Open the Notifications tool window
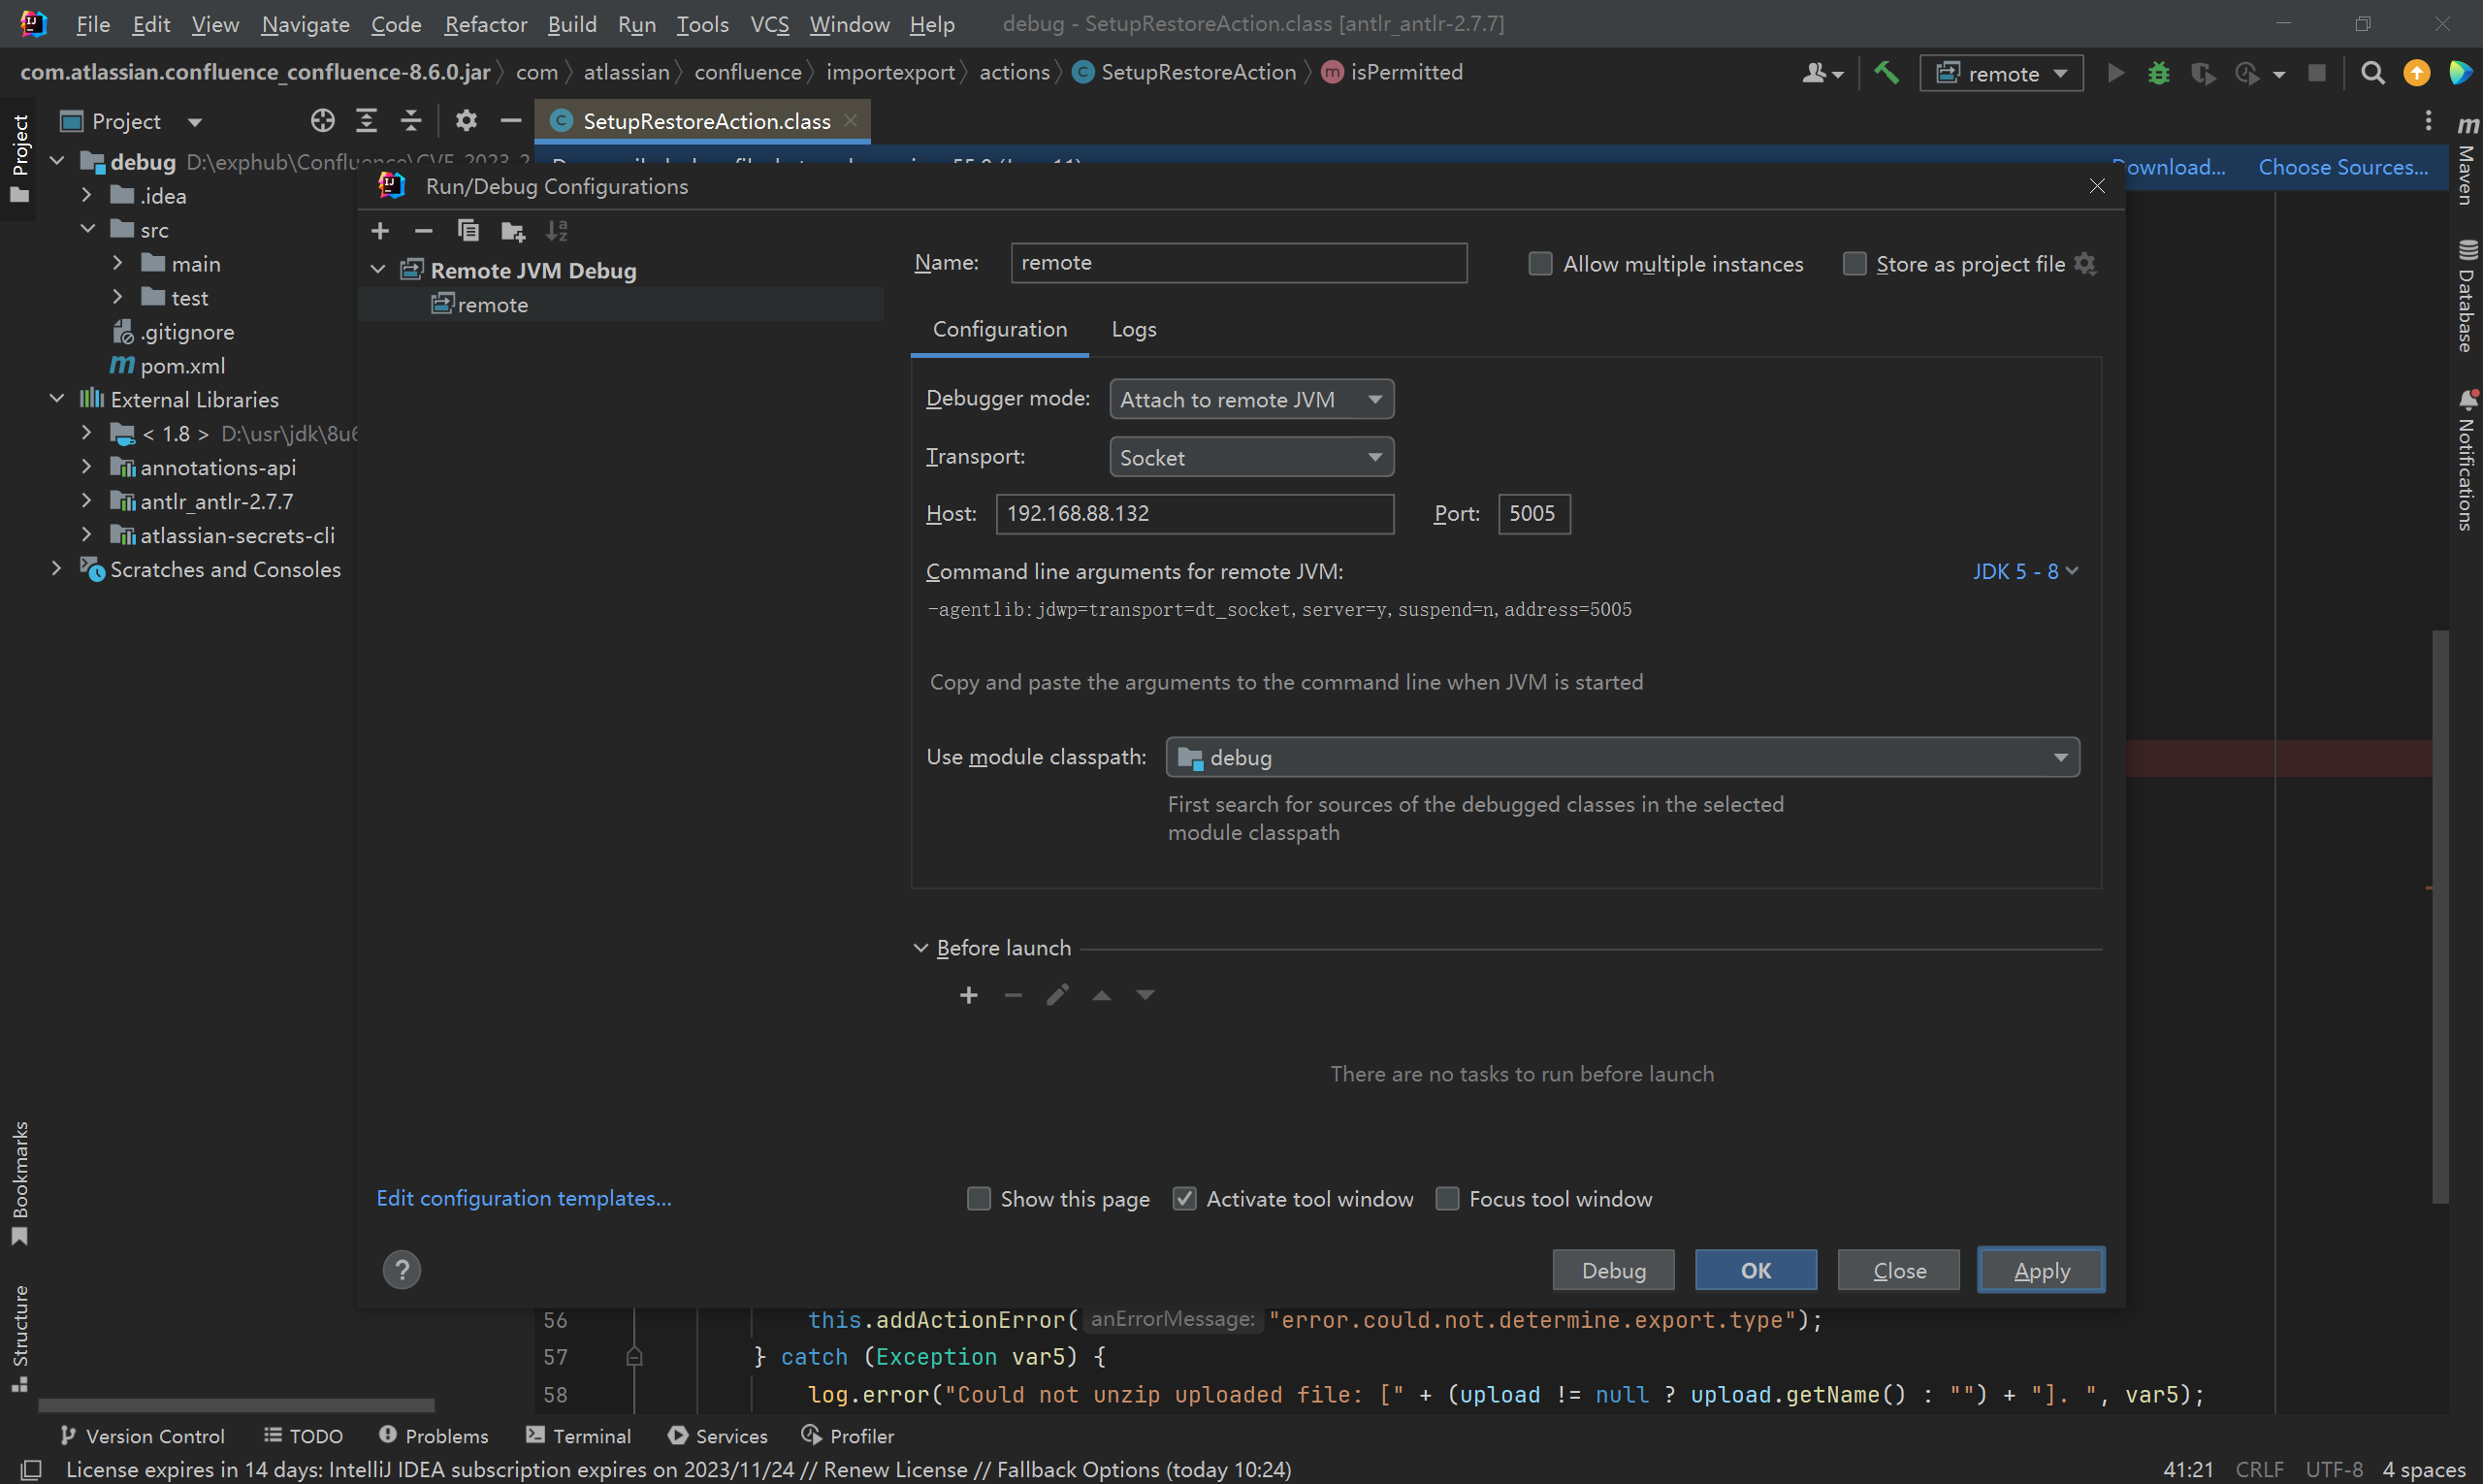Image resolution: width=2483 pixels, height=1484 pixels. point(2467,460)
